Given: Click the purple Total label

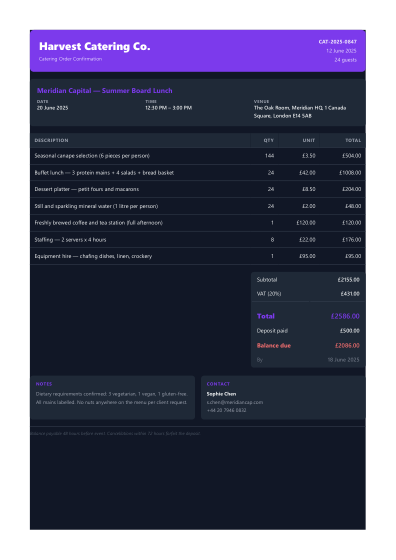Looking at the screenshot, I should tap(266, 316).
